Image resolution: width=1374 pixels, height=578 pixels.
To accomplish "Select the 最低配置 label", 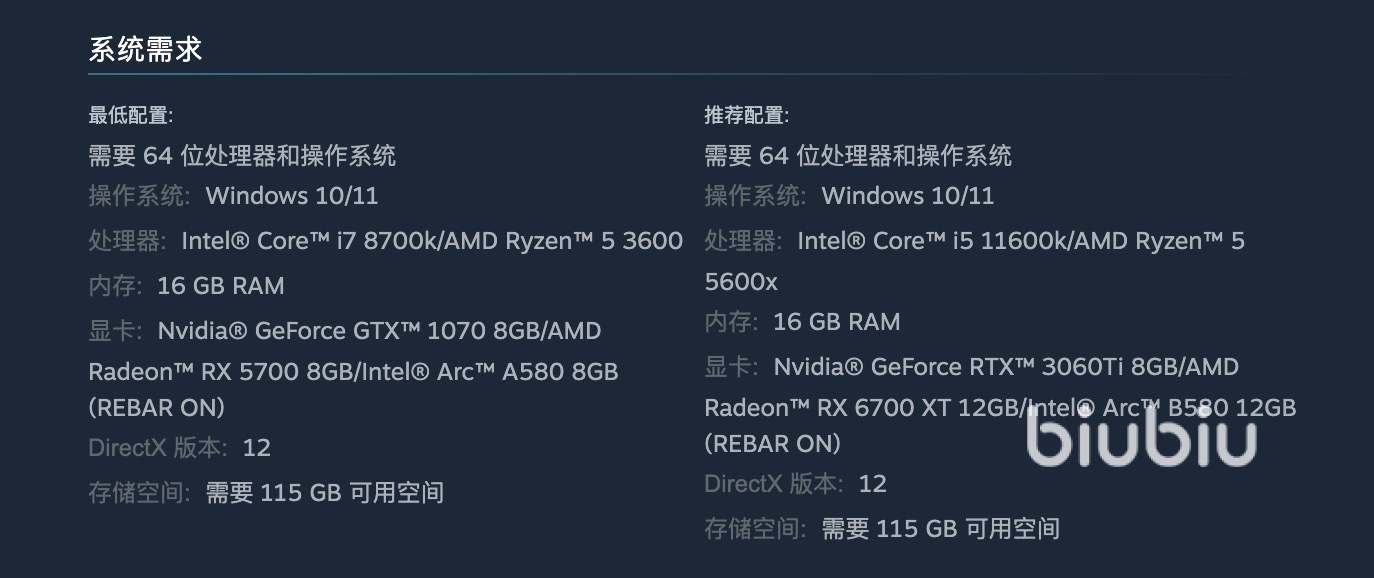I will [130, 115].
